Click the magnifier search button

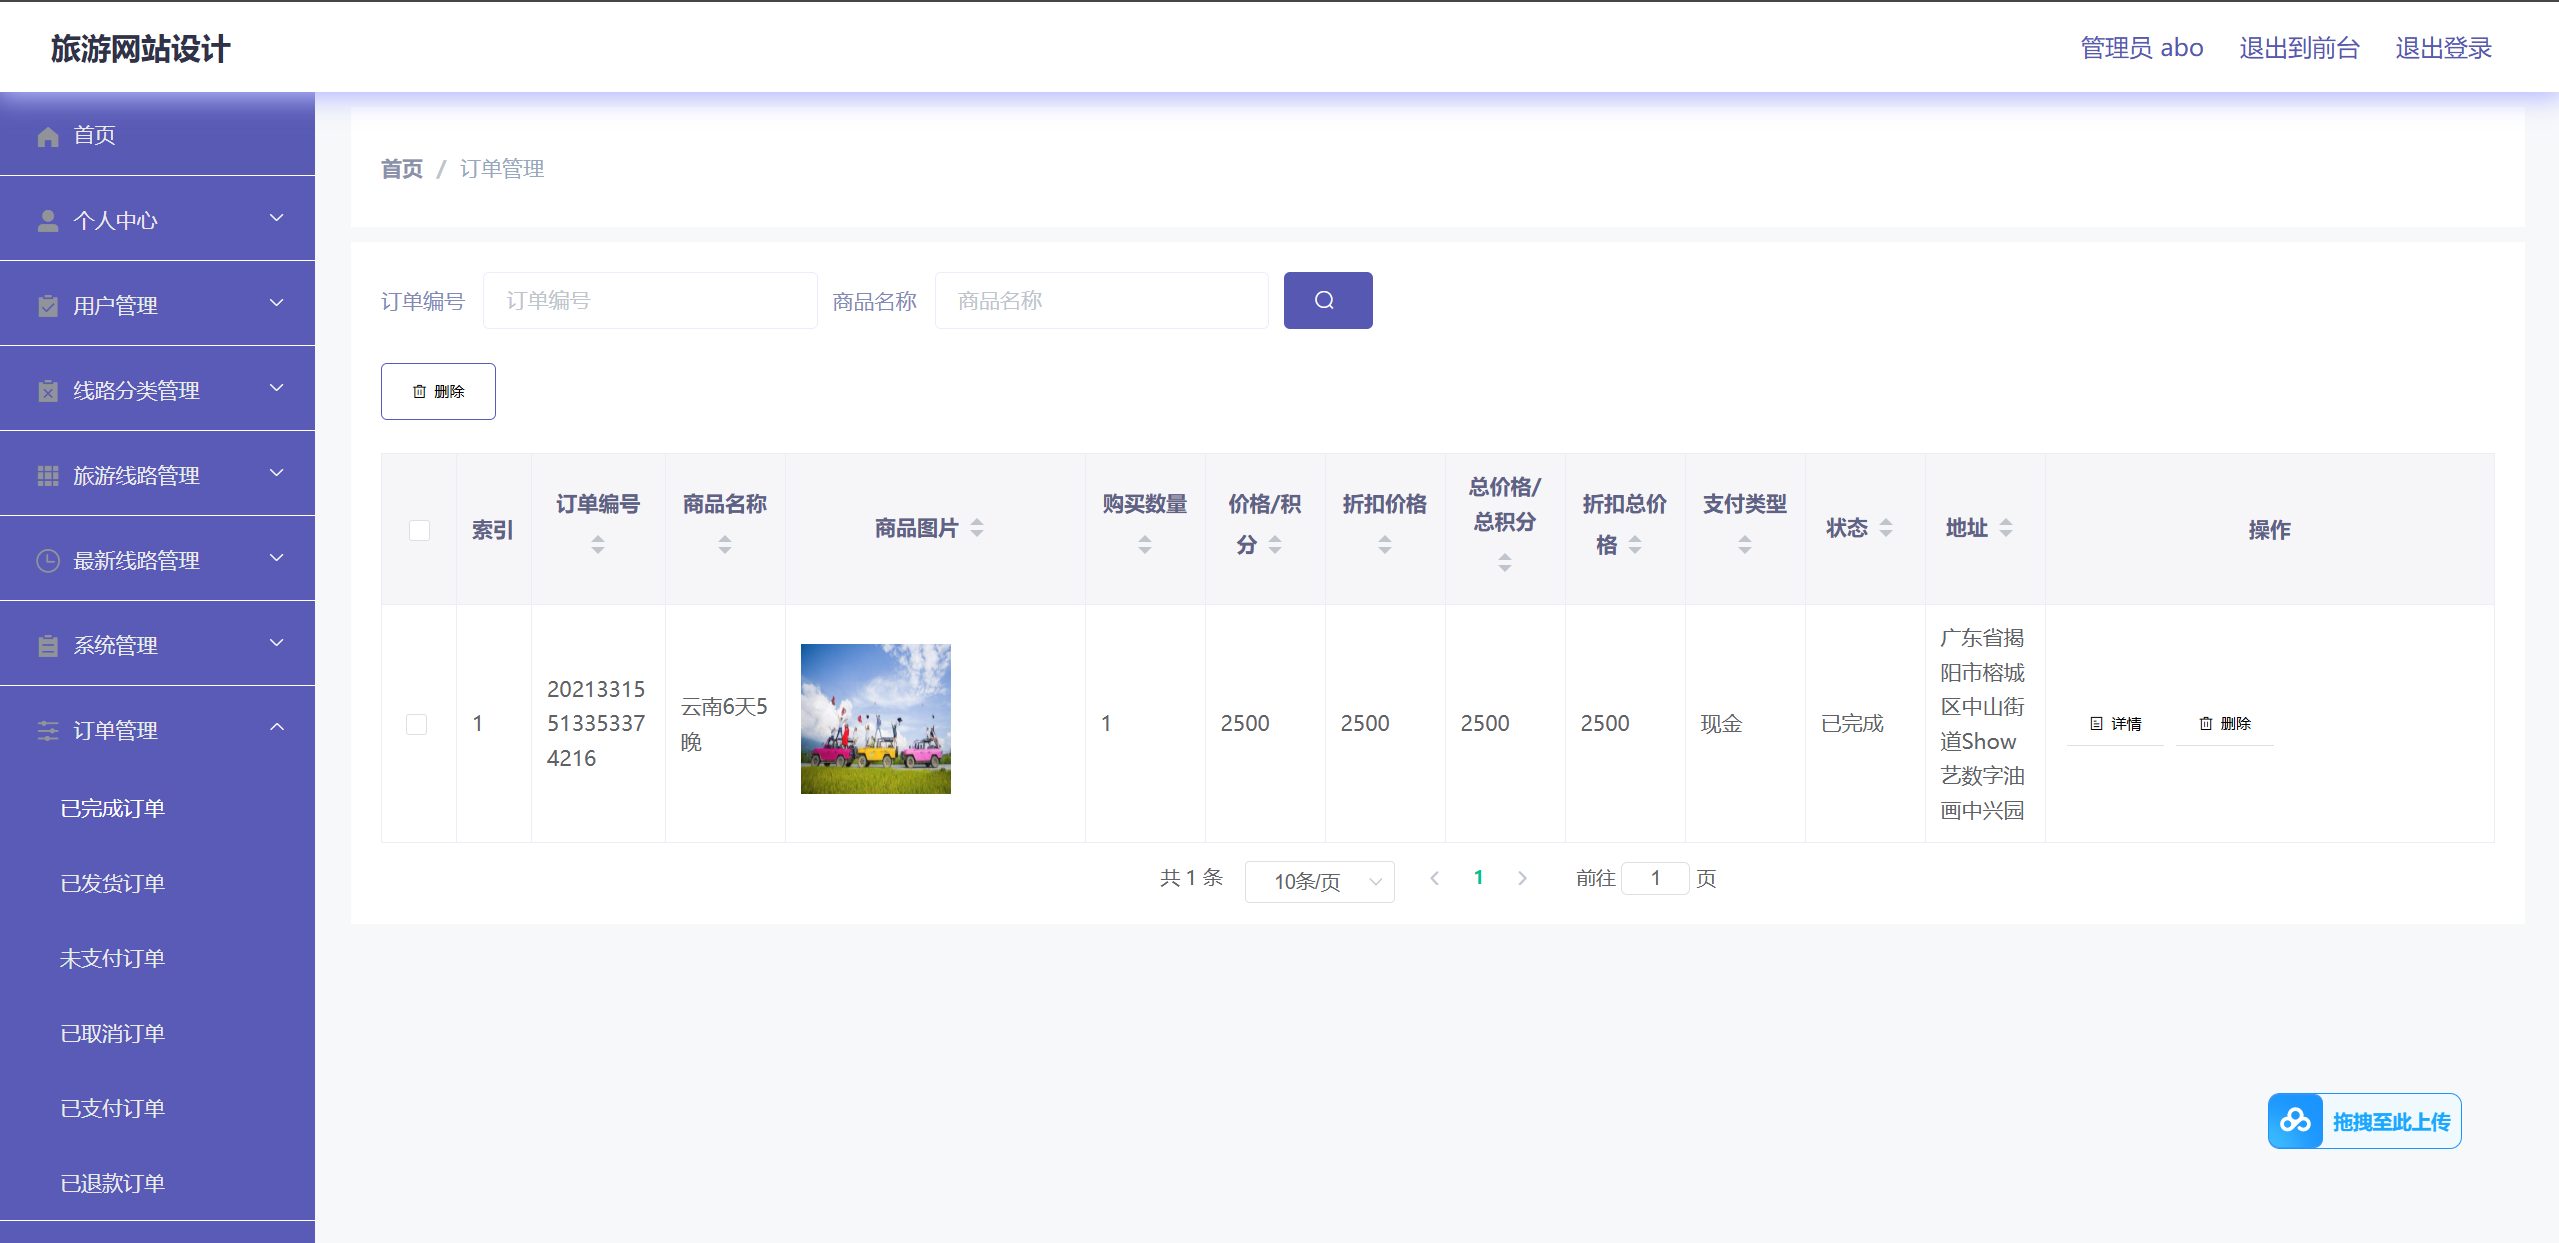coord(1327,300)
